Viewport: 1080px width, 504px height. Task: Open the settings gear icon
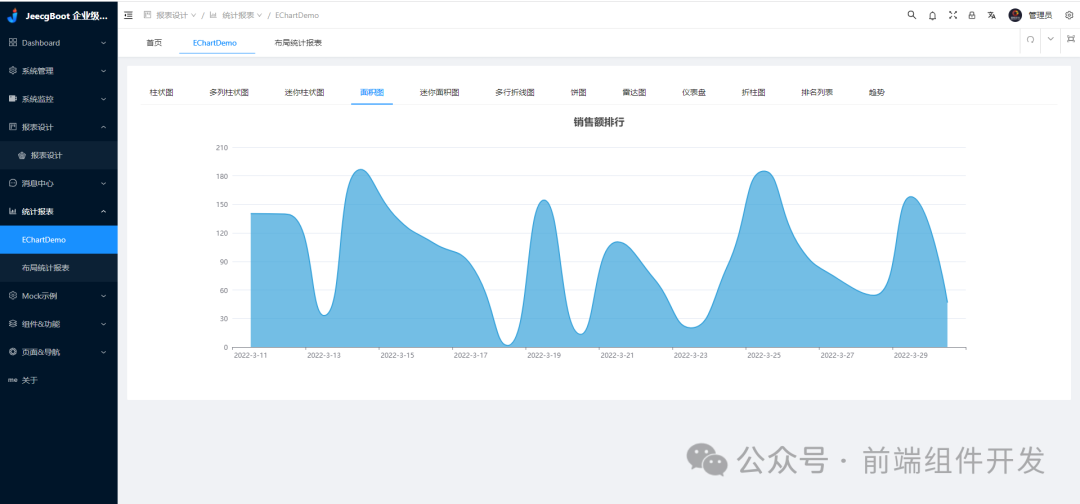(x=1069, y=14)
